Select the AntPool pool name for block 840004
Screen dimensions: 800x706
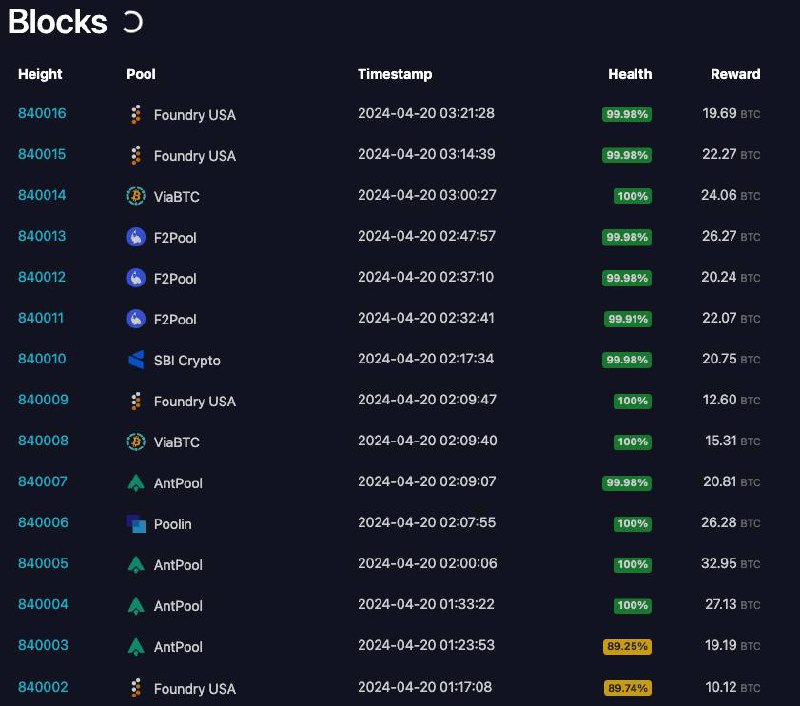pos(178,606)
